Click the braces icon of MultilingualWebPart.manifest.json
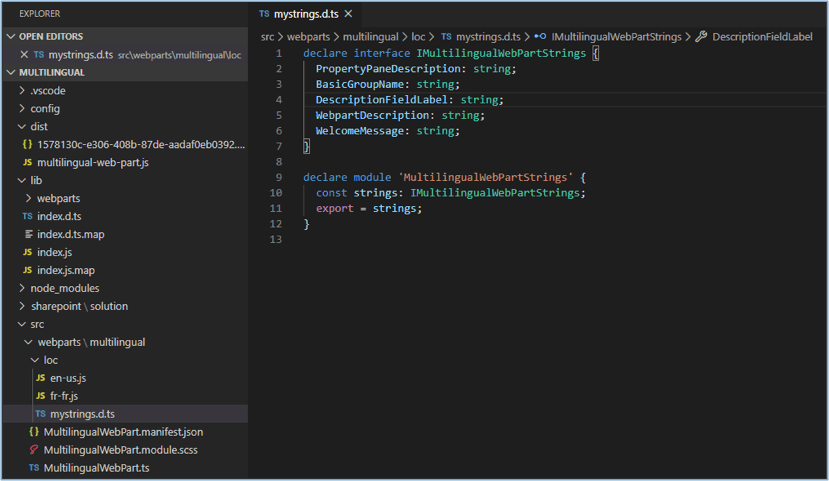Viewport: 829px width, 481px height. pyautogui.click(x=34, y=432)
